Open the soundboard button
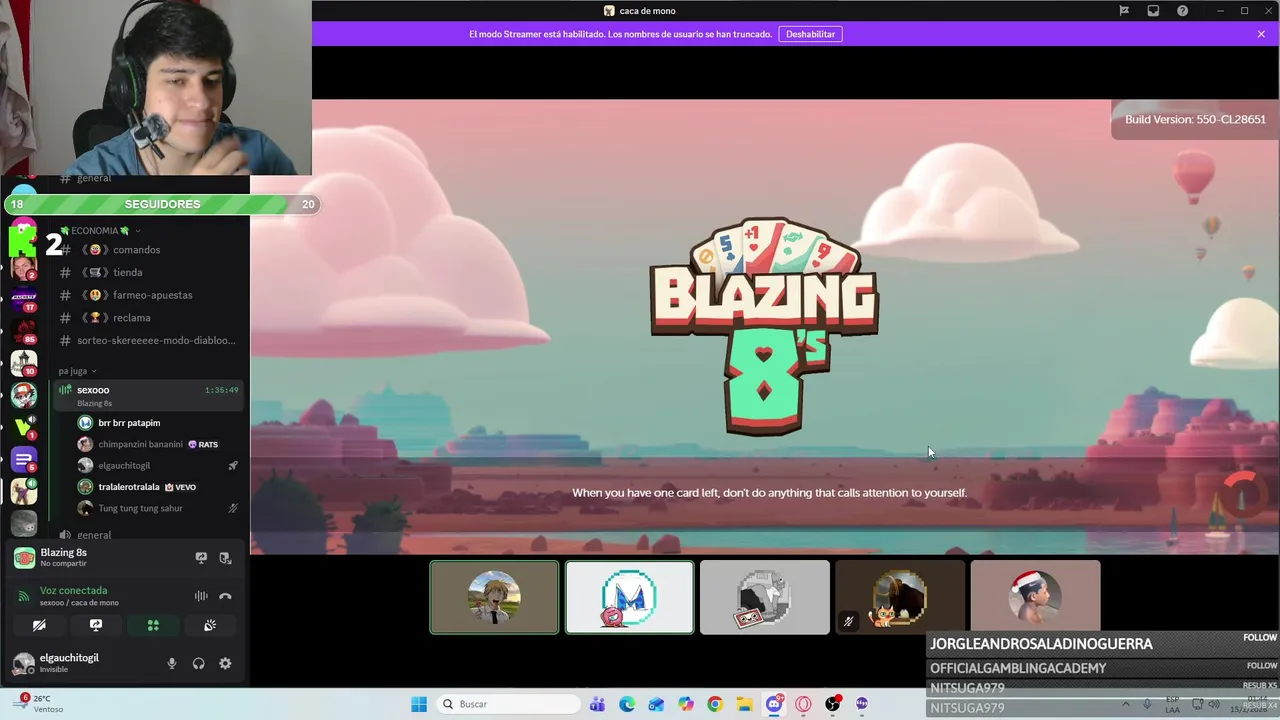1280x720 pixels. point(210,625)
